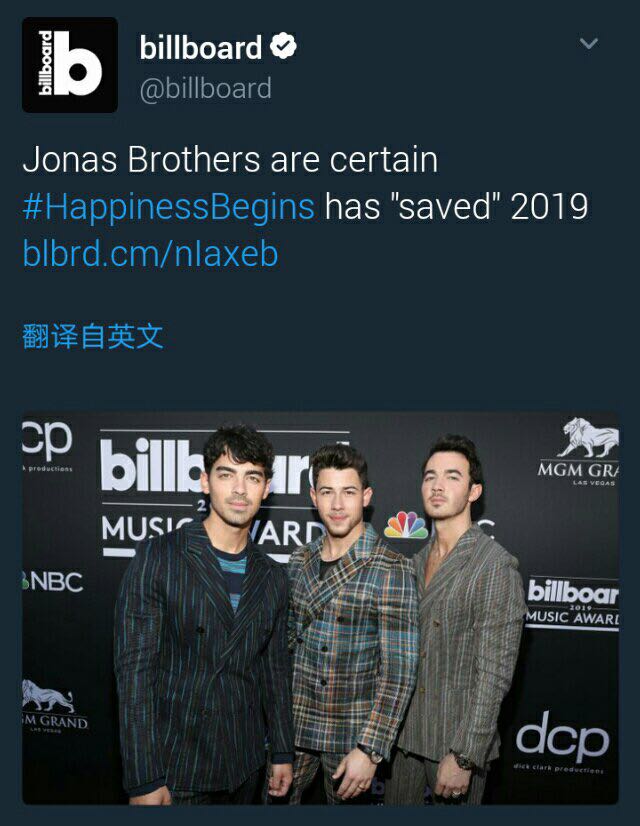Tap the man in dark striped suit
The height and width of the screenshot is (826, 640).
pos(203,616)
